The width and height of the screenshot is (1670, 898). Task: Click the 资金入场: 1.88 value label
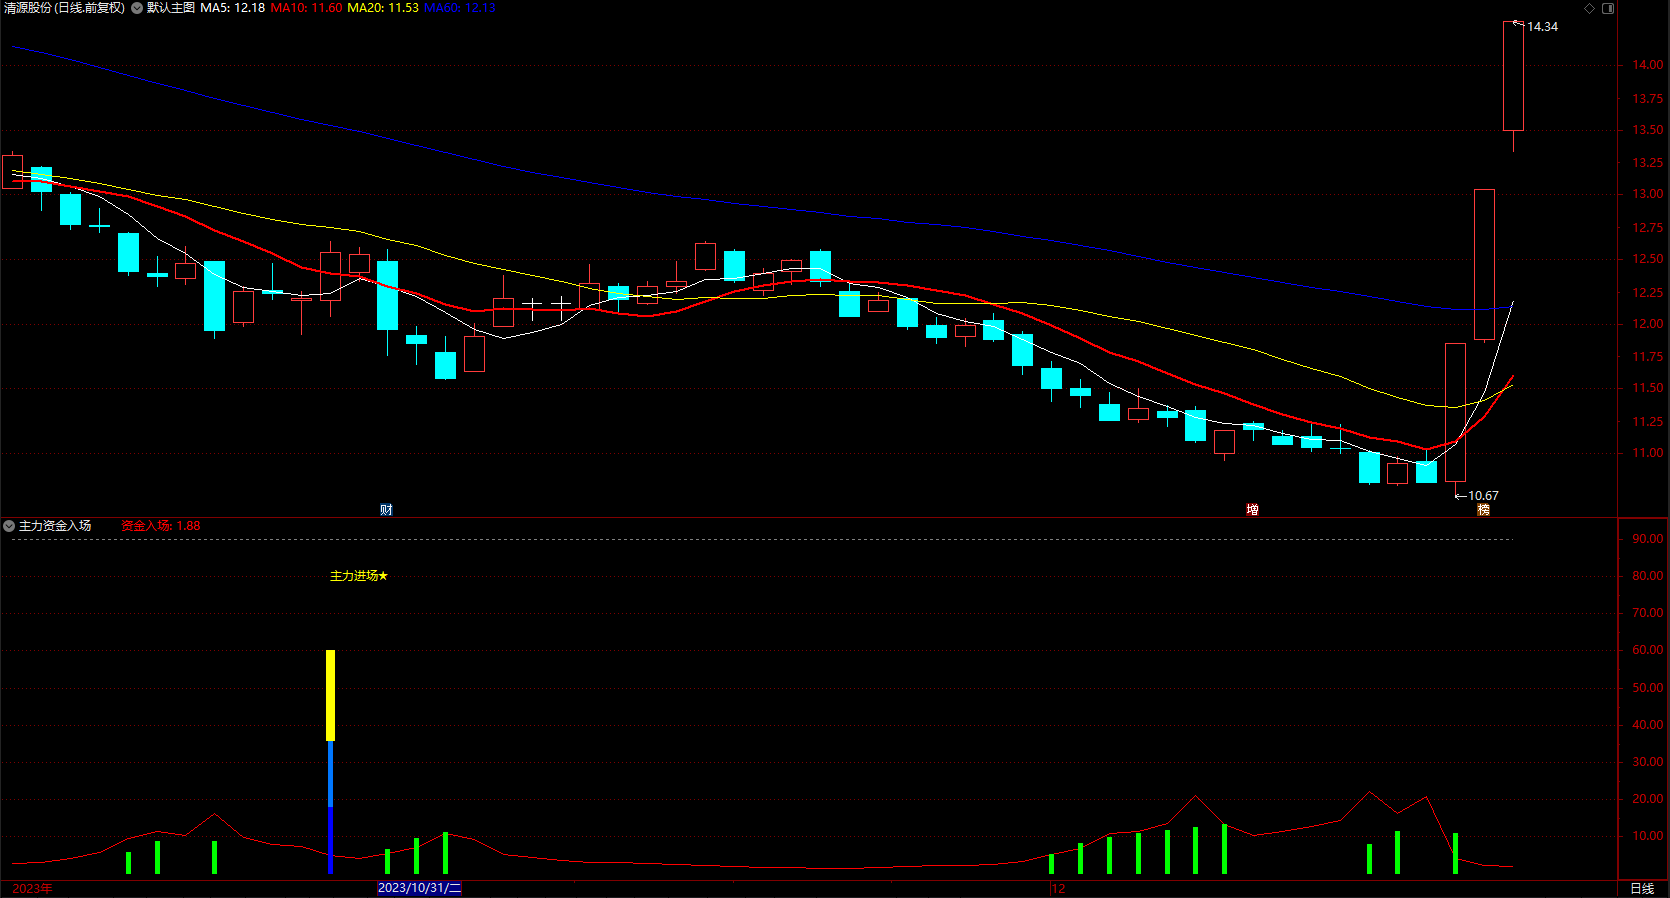160,526
